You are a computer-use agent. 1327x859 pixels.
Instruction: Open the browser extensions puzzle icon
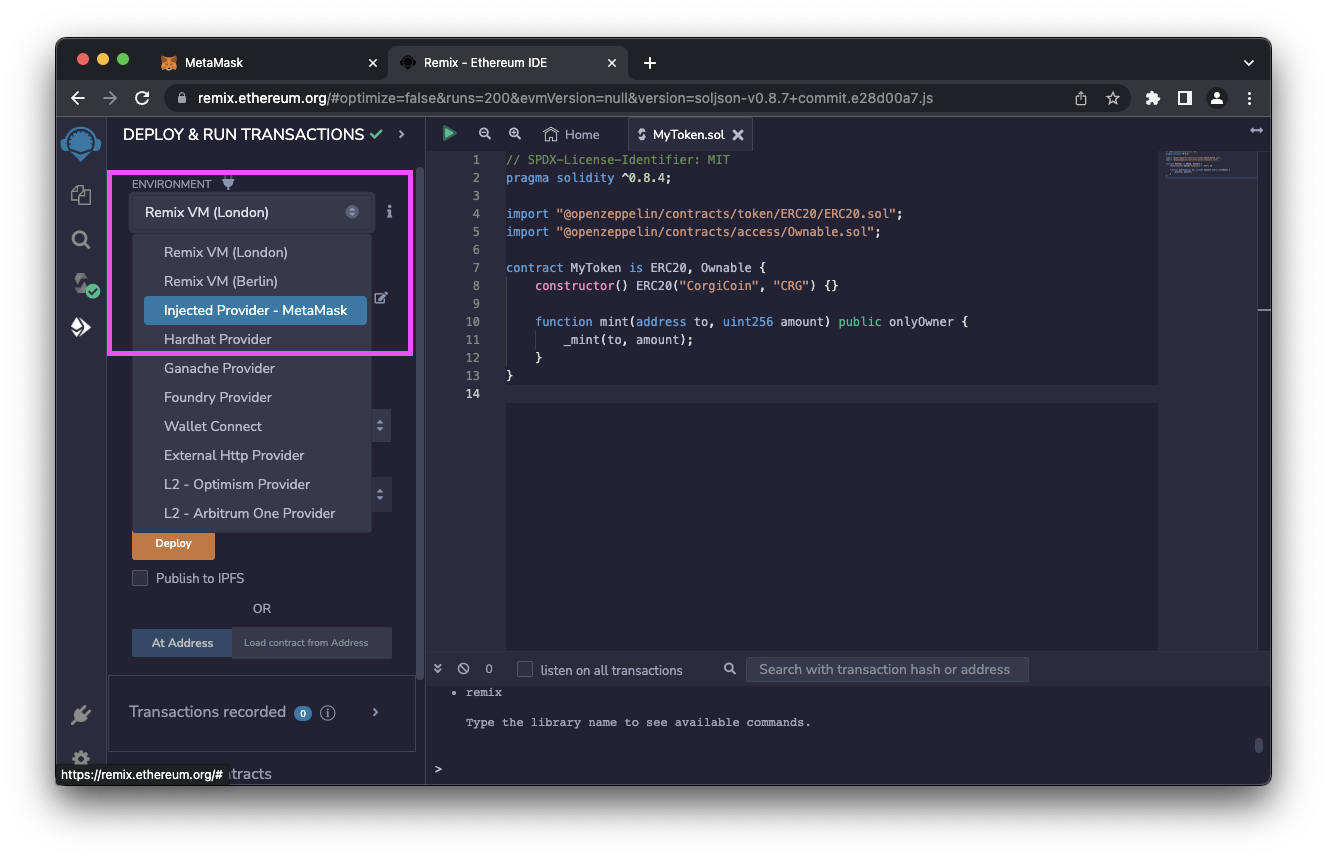(1152, 98)
